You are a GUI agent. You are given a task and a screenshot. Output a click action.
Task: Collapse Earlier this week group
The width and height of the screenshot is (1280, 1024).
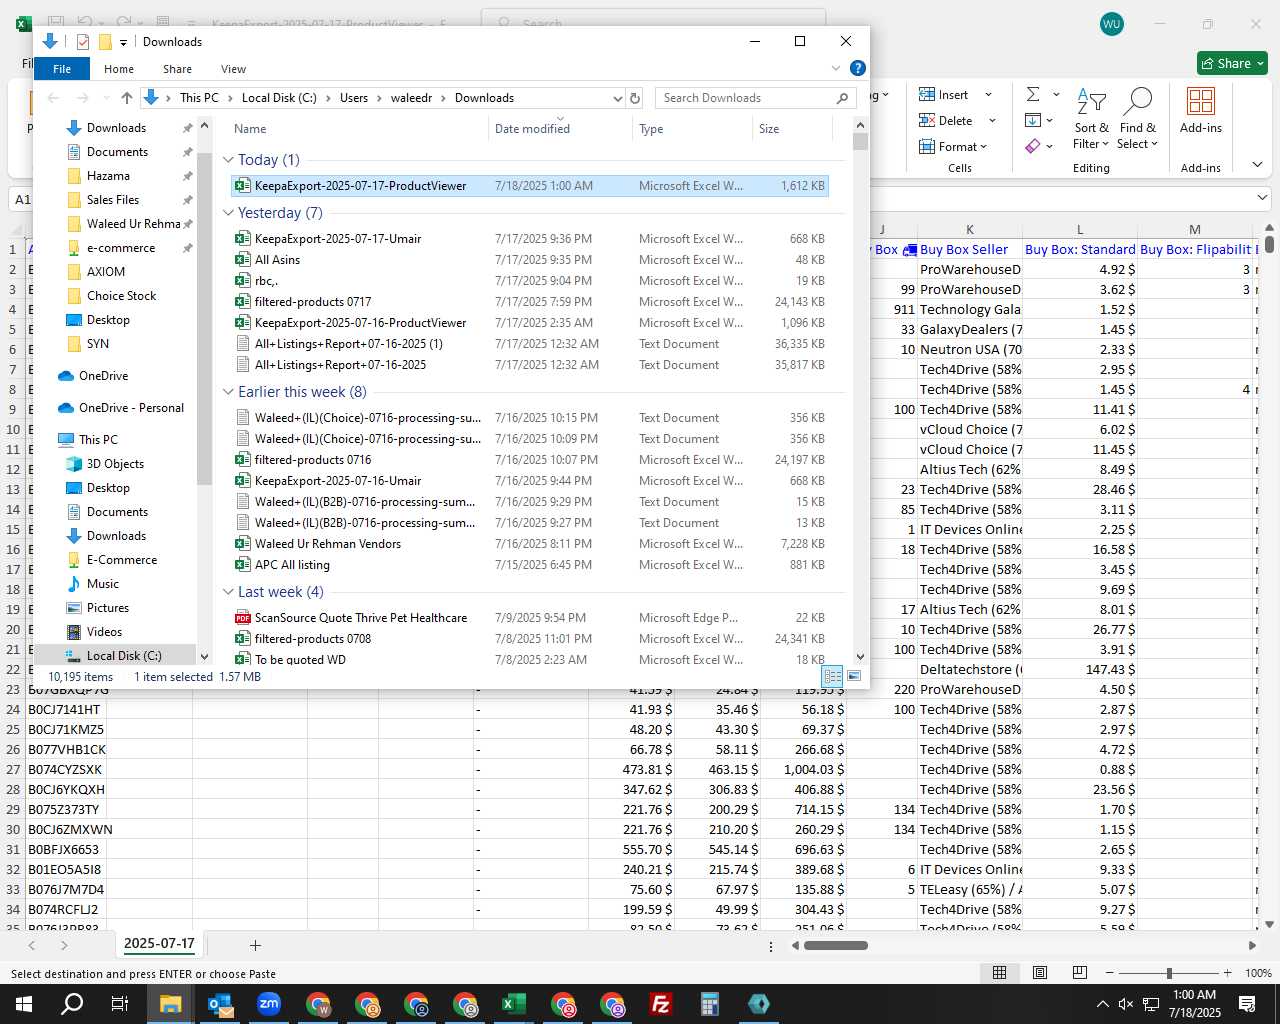228,392
